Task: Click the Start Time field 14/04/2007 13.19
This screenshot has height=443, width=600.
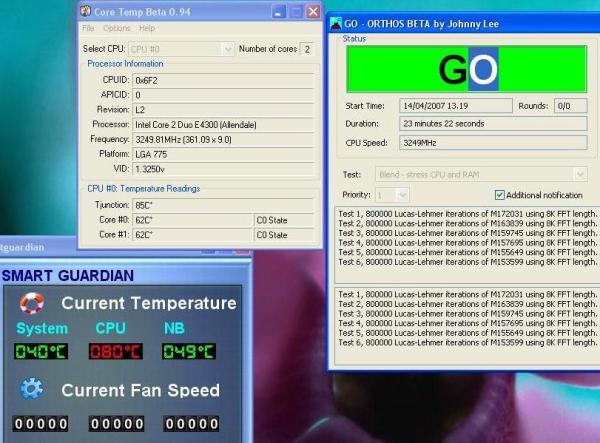Action: [x=456, y=106]
